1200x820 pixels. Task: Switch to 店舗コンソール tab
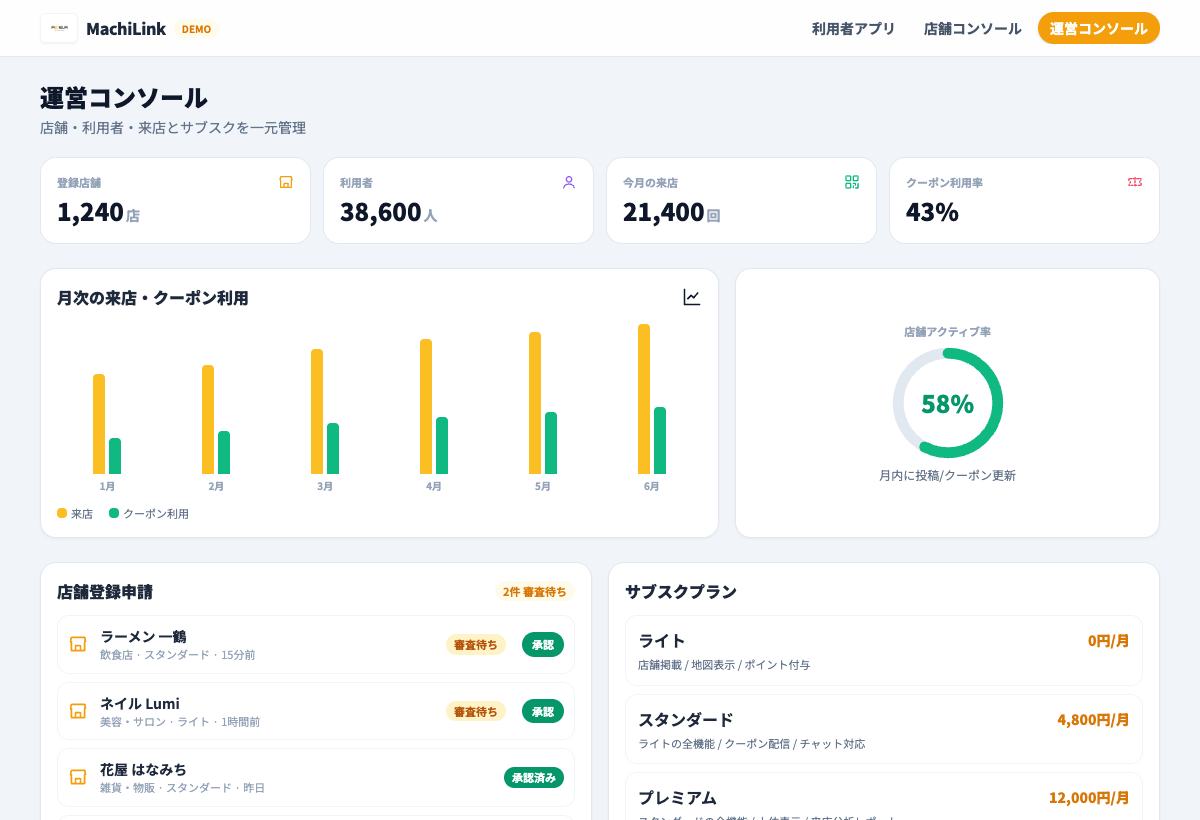click(x=972, y=28)
